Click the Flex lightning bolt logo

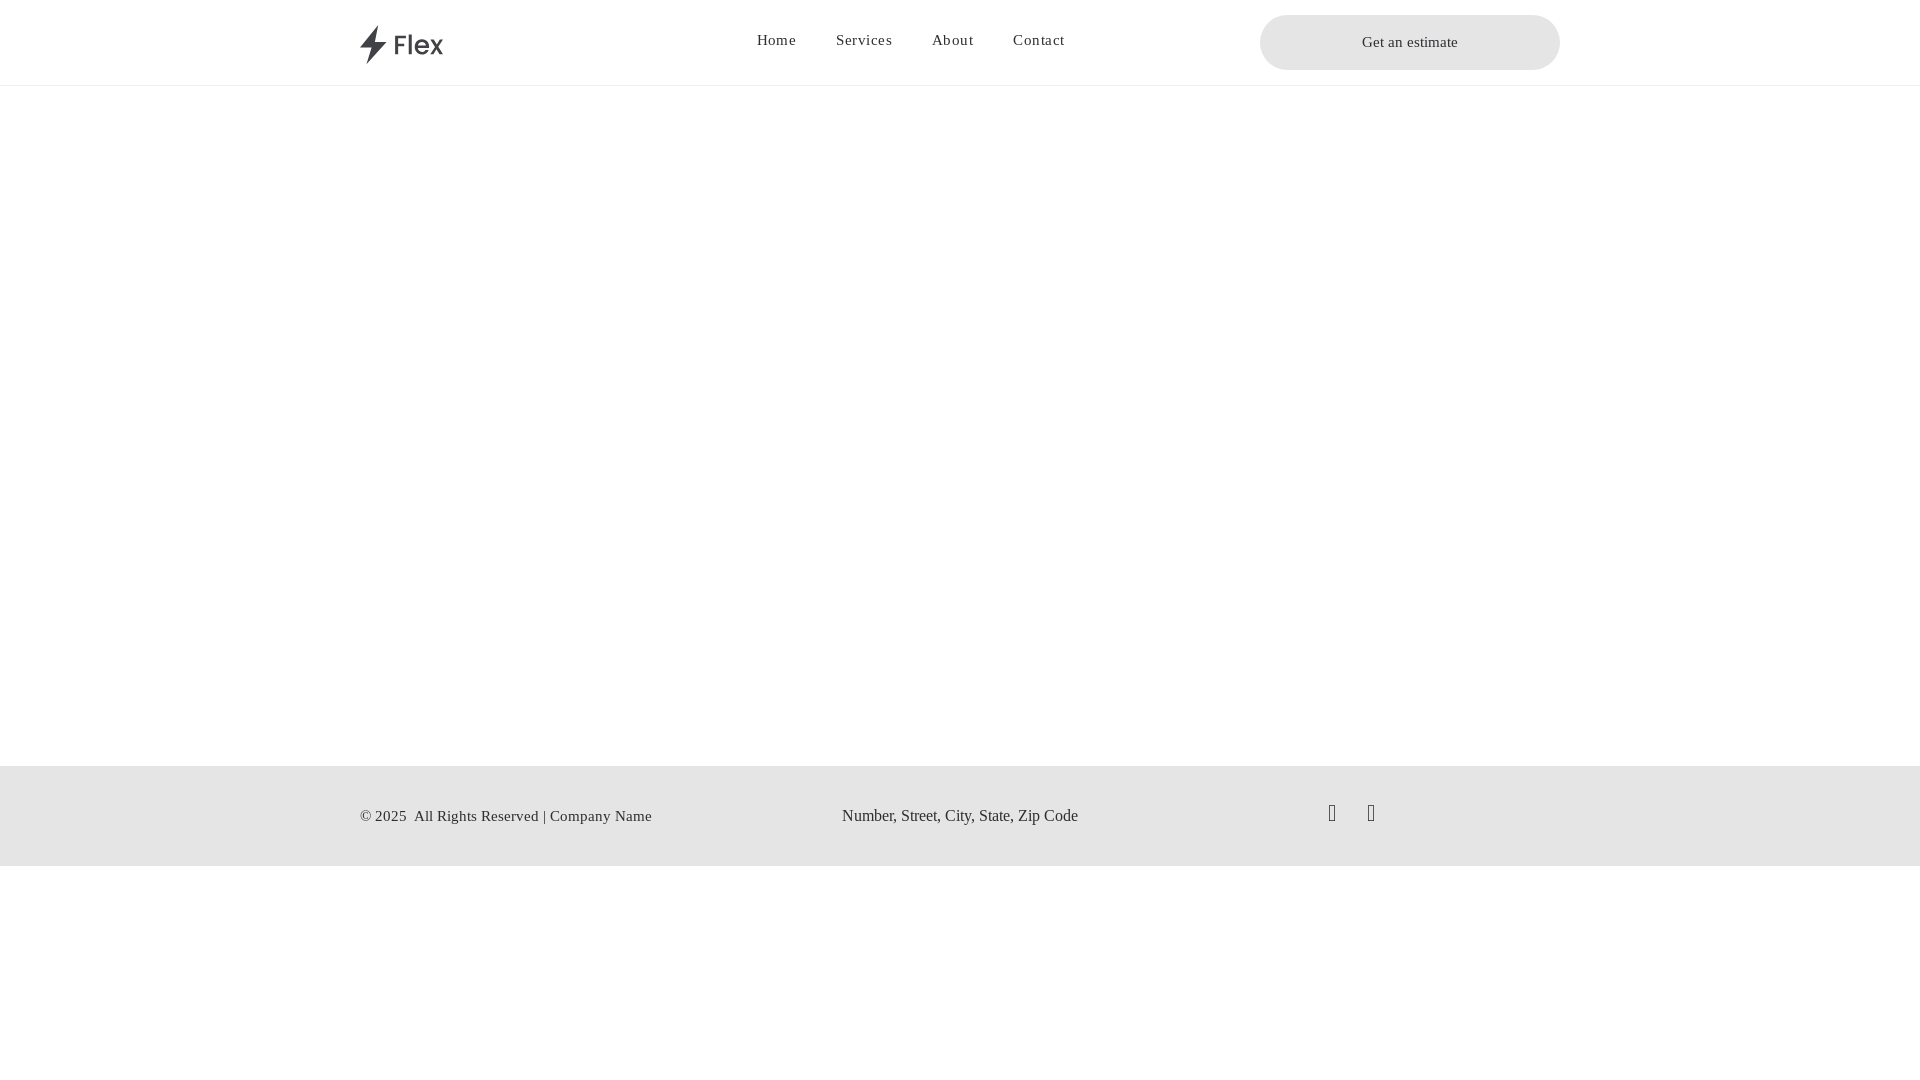pyautogui.click(x=401, y=44)
